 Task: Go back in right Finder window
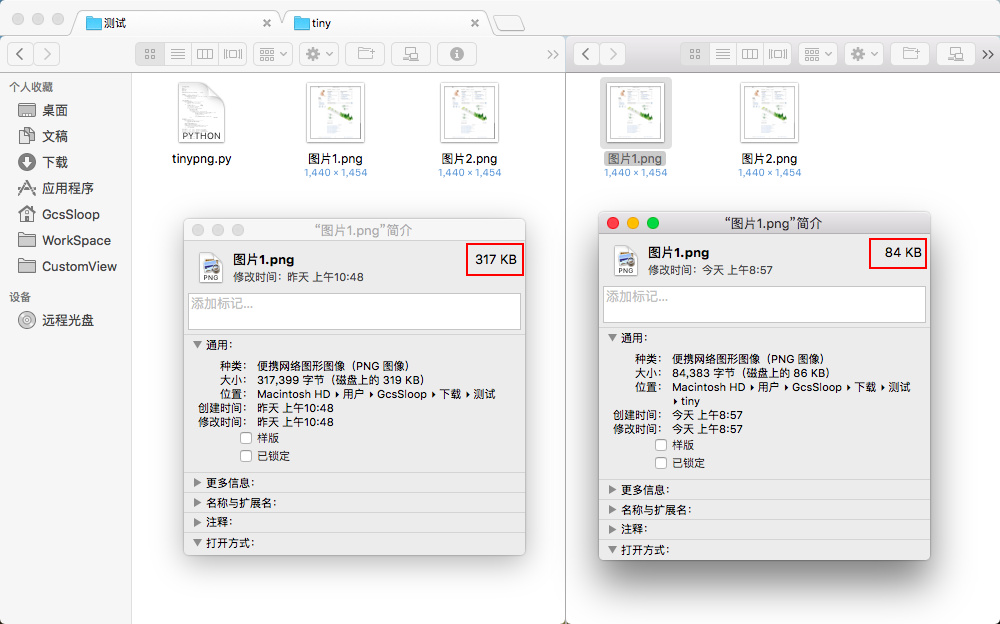586,54
